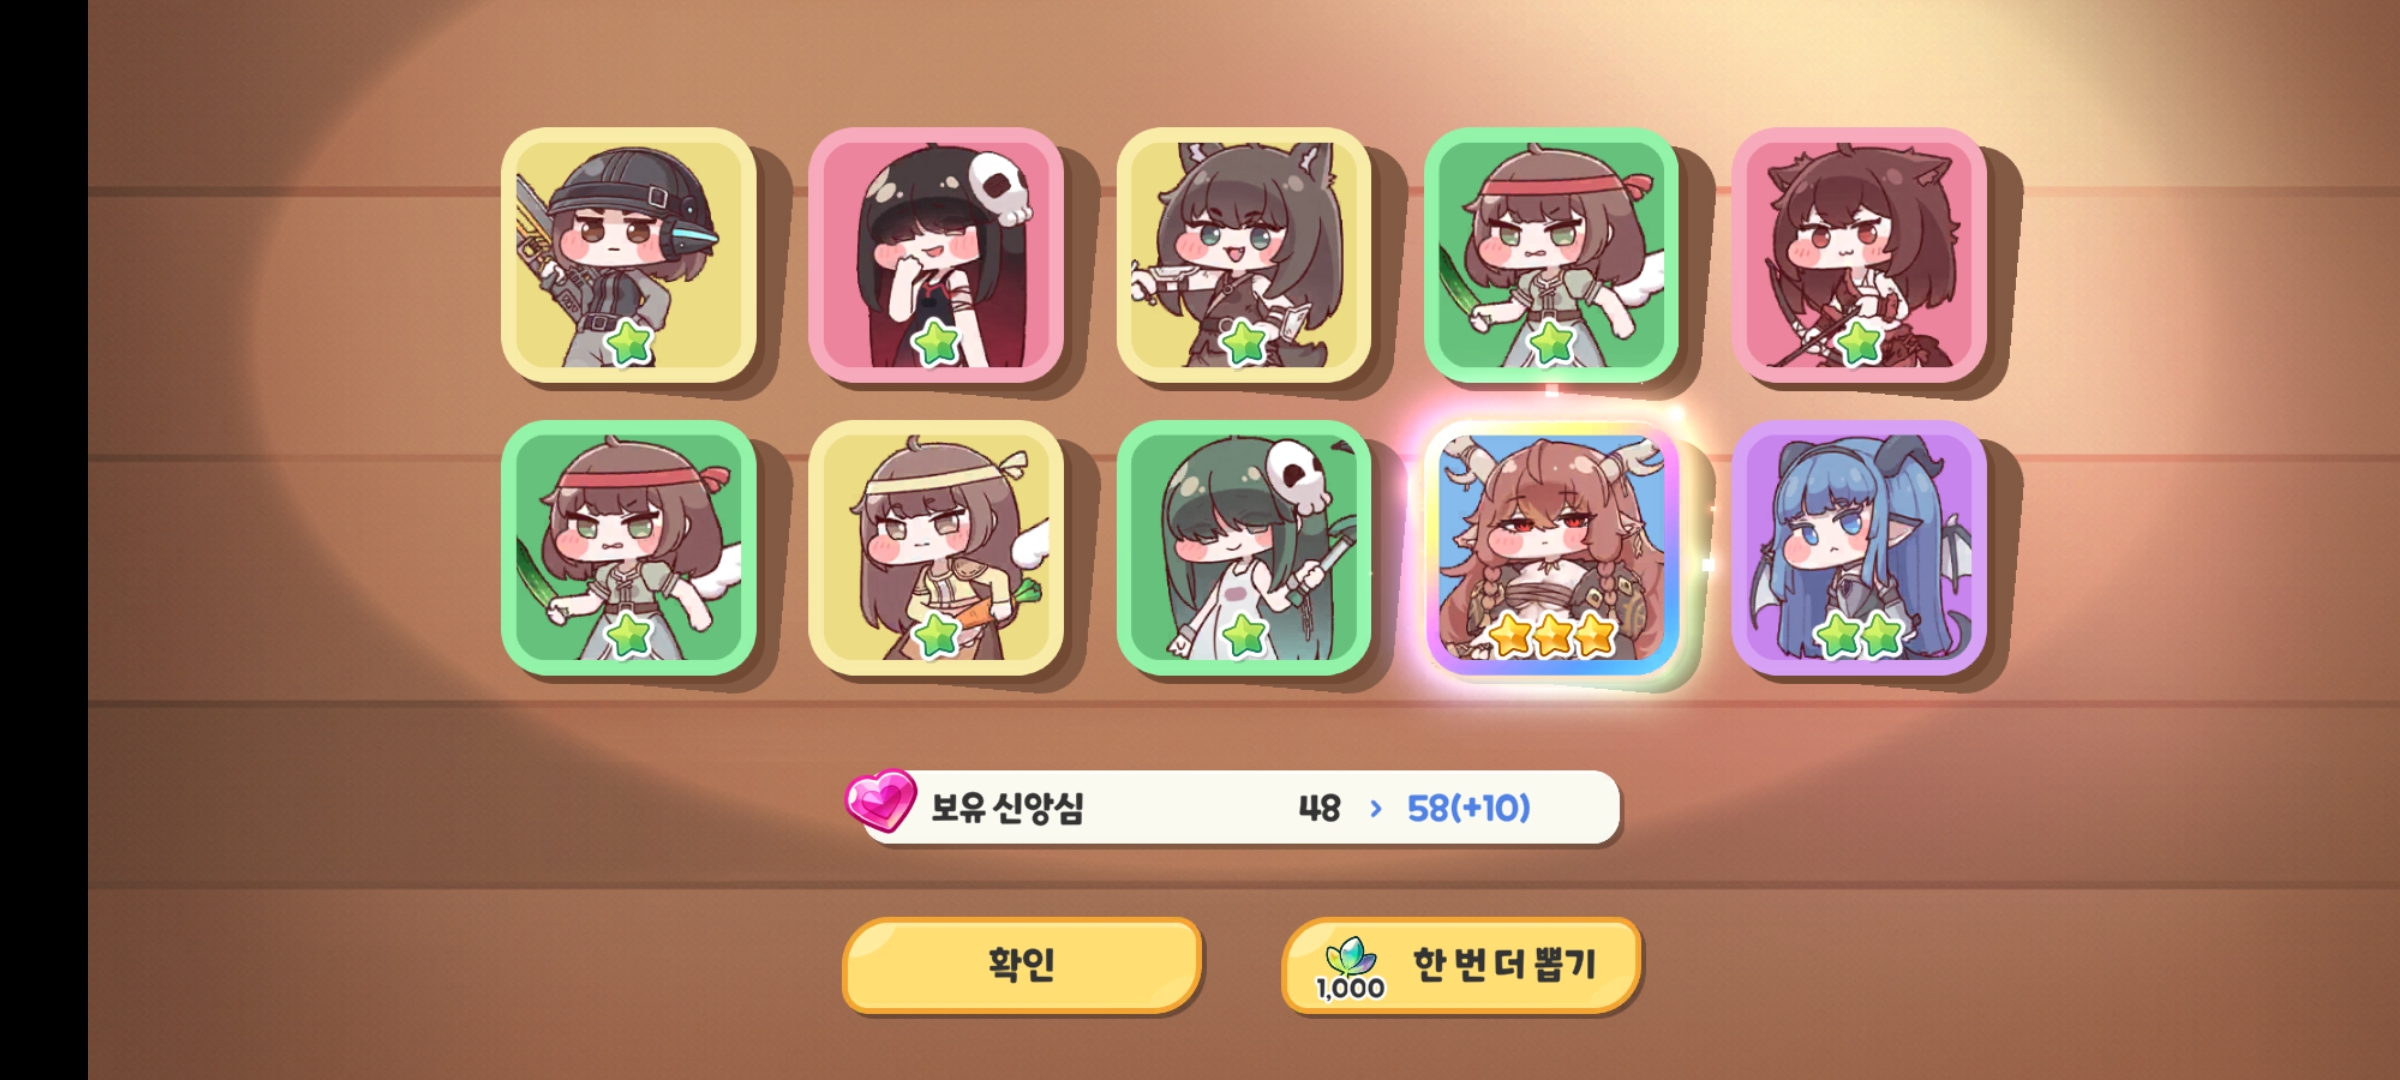Open the glowing three-star antlered character card

point(1551,548)
